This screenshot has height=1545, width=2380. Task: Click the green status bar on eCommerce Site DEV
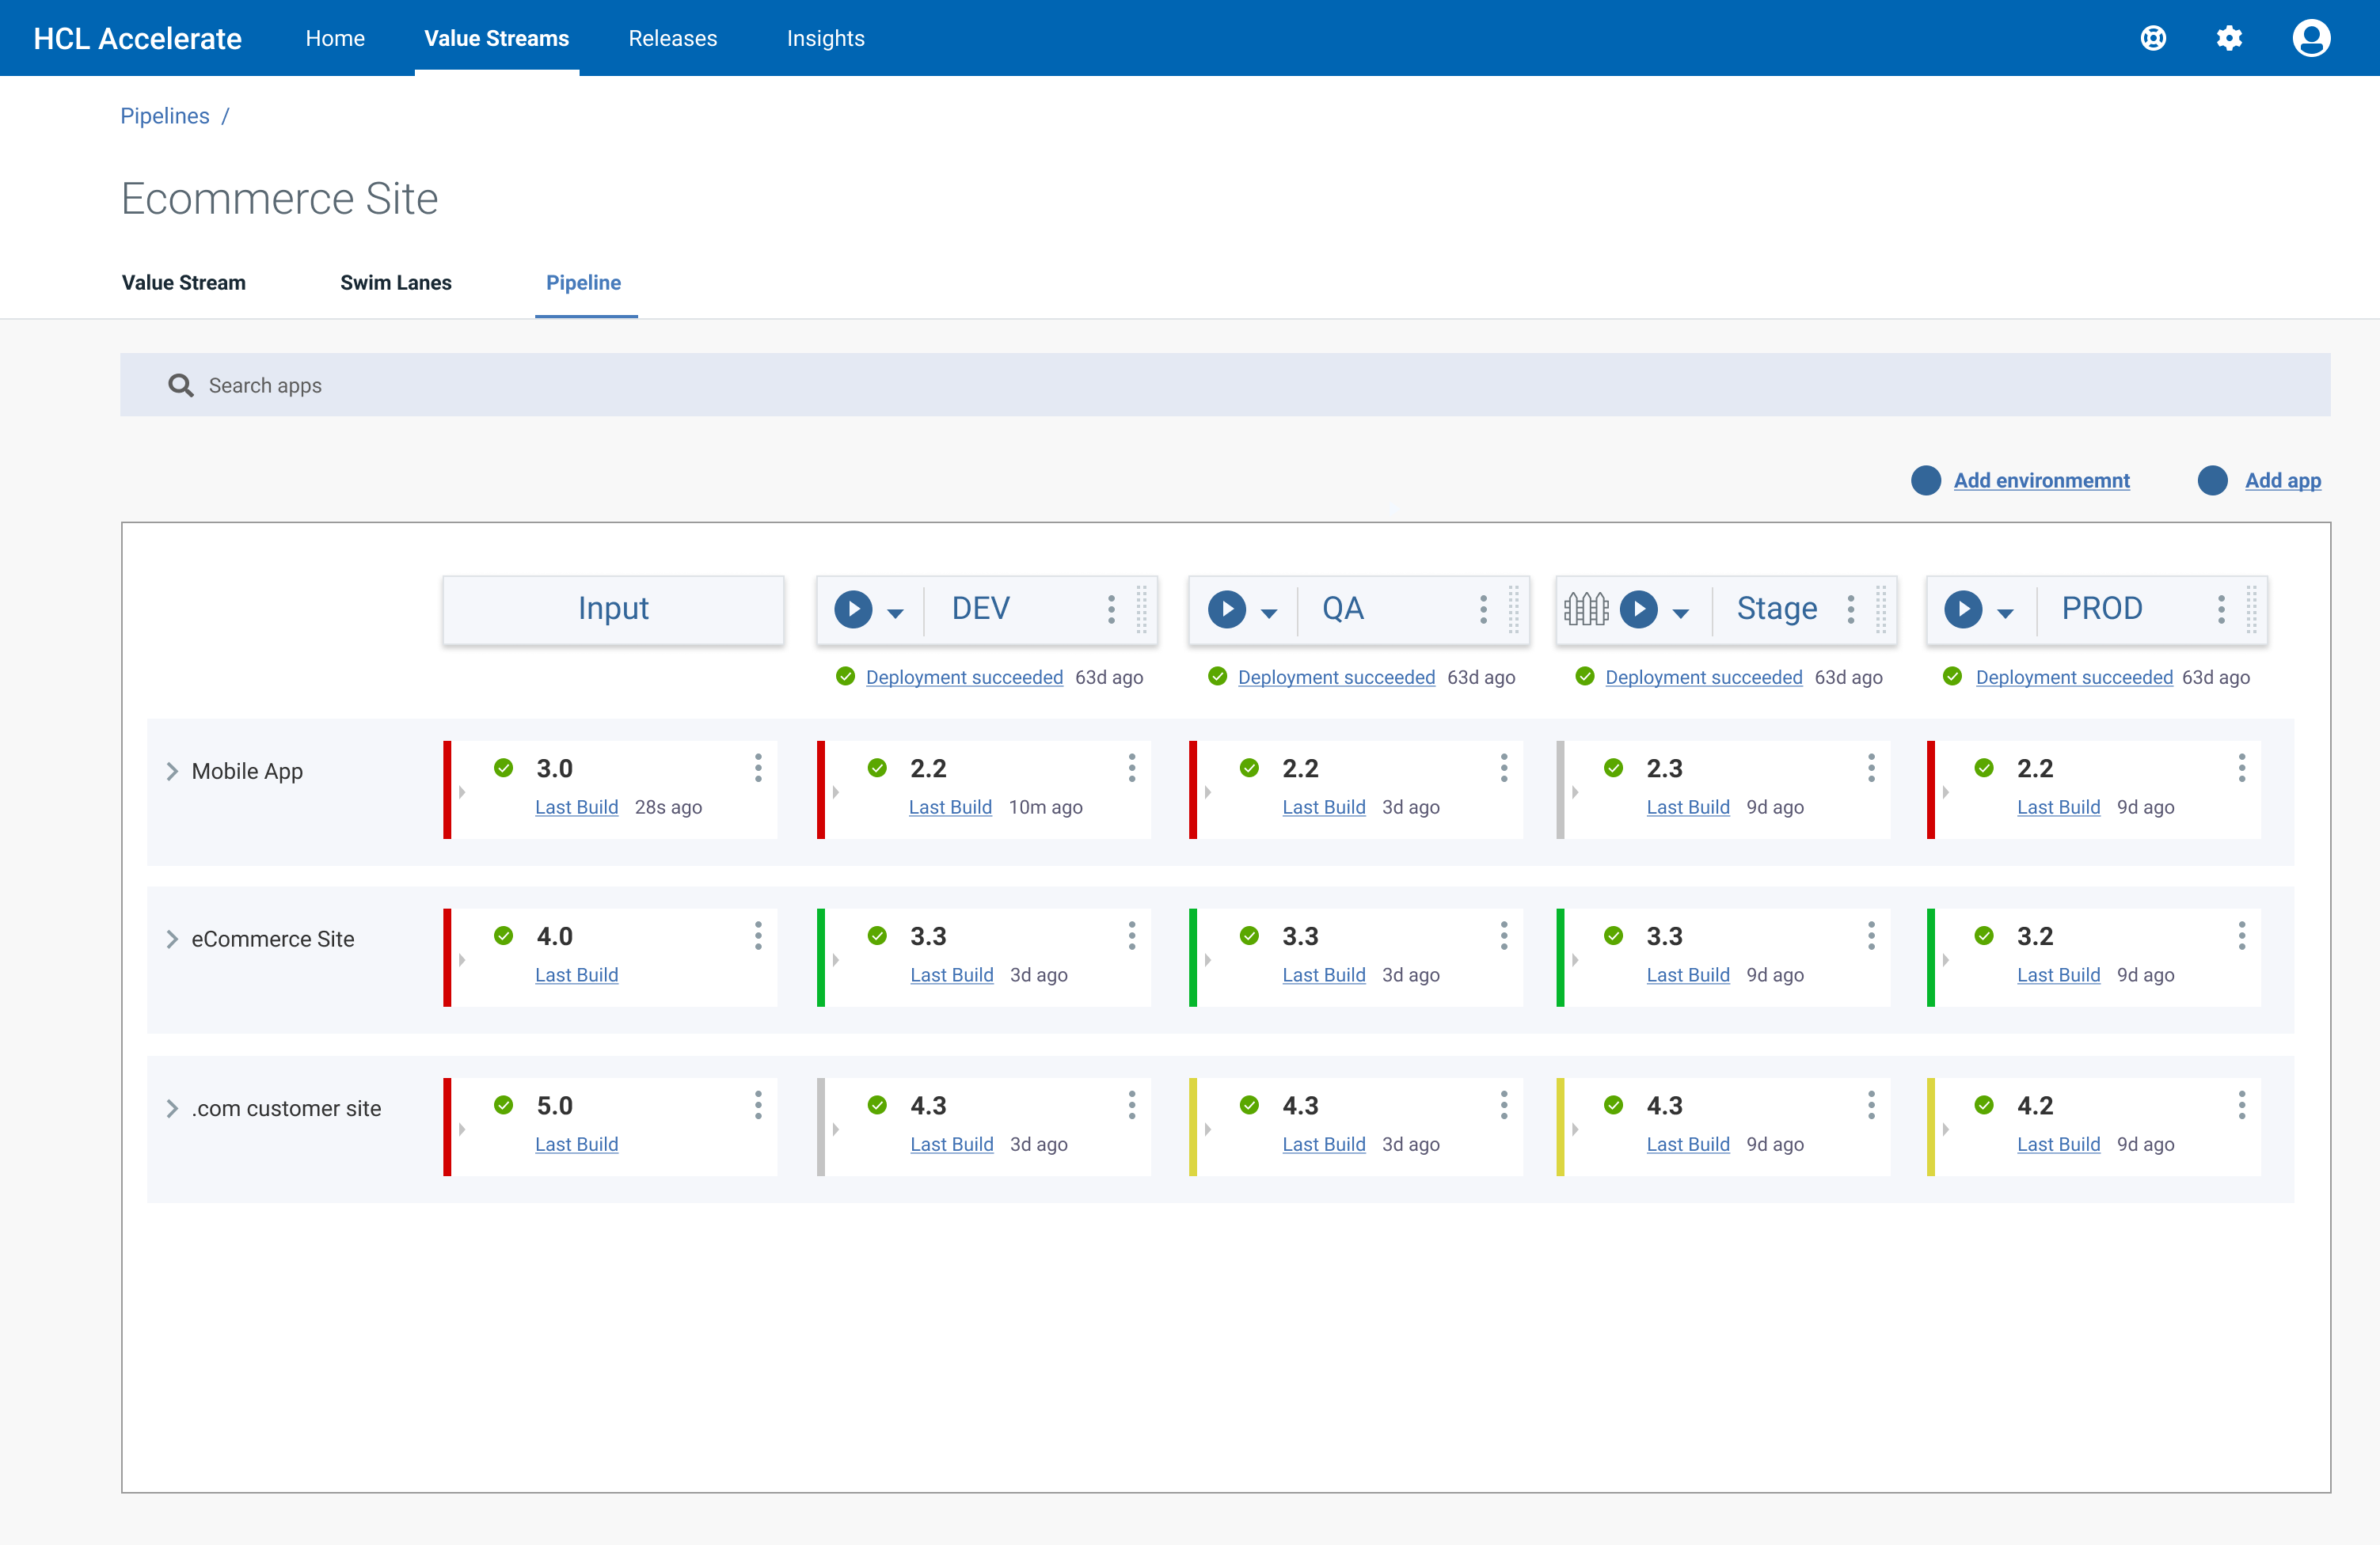point(821,958)
